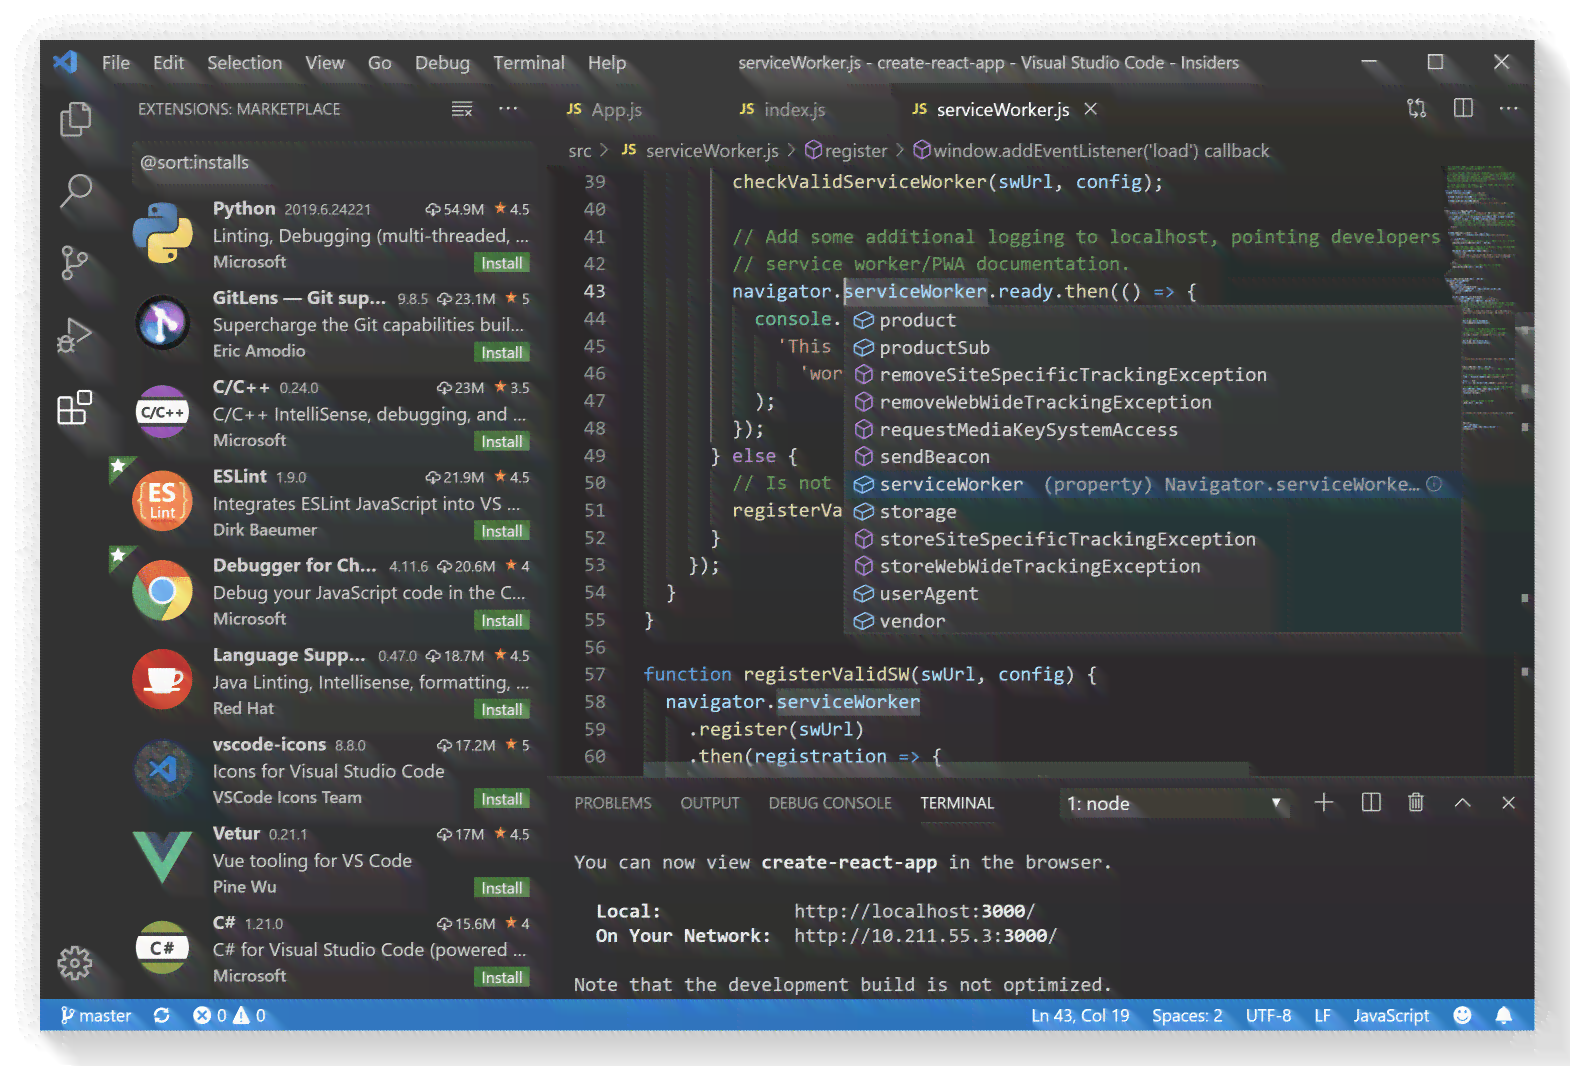Image resolution: width=1575 pixels, height=1071 pixels.
Task: Select 'userAgent' in suggestion list
Action: coord(1152,594)
